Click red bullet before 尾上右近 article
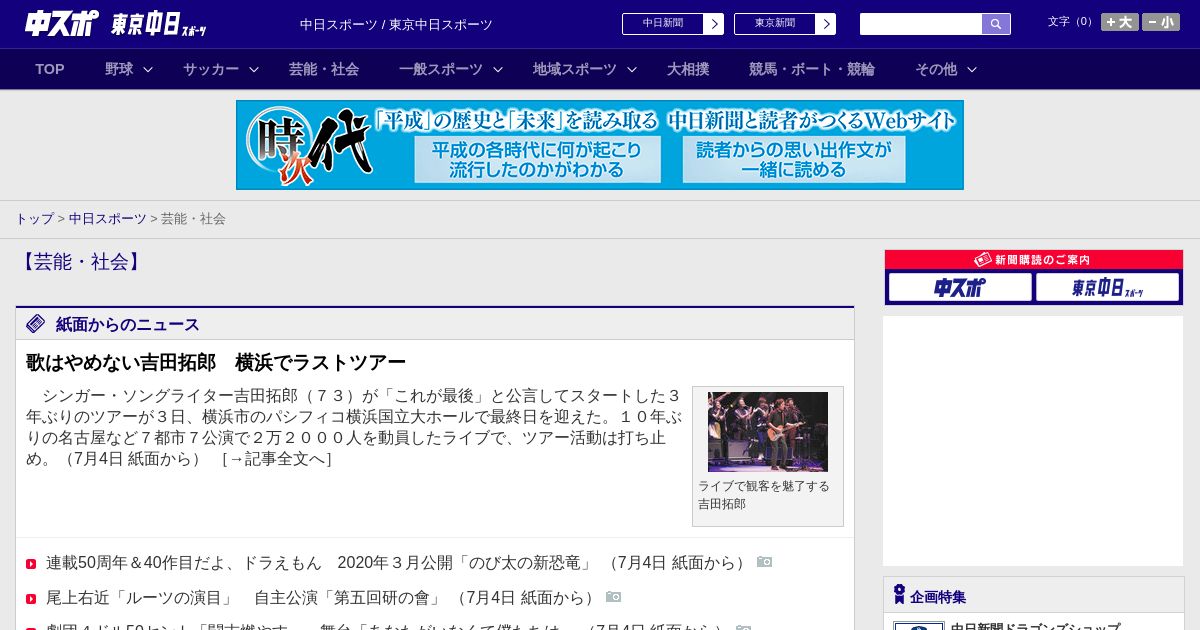 (31, 599)
